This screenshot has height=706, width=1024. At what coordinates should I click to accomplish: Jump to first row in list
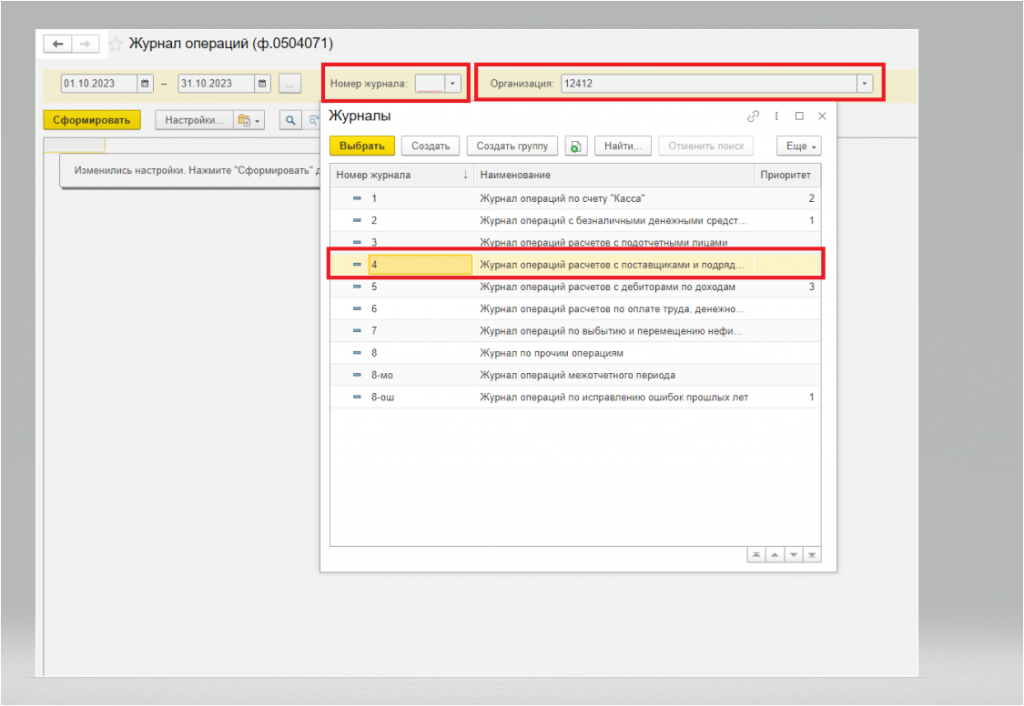[756, 555]
